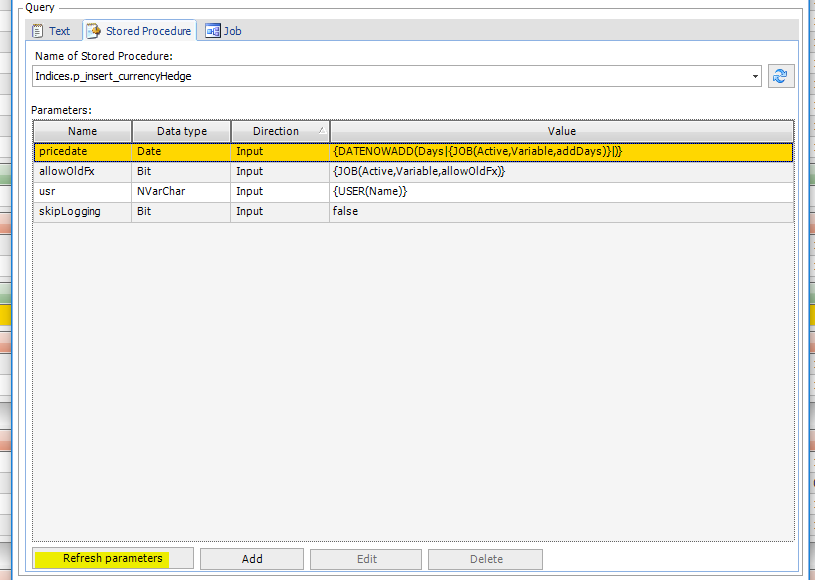Click the document icon on the Text tab

(x=38, y=31)
